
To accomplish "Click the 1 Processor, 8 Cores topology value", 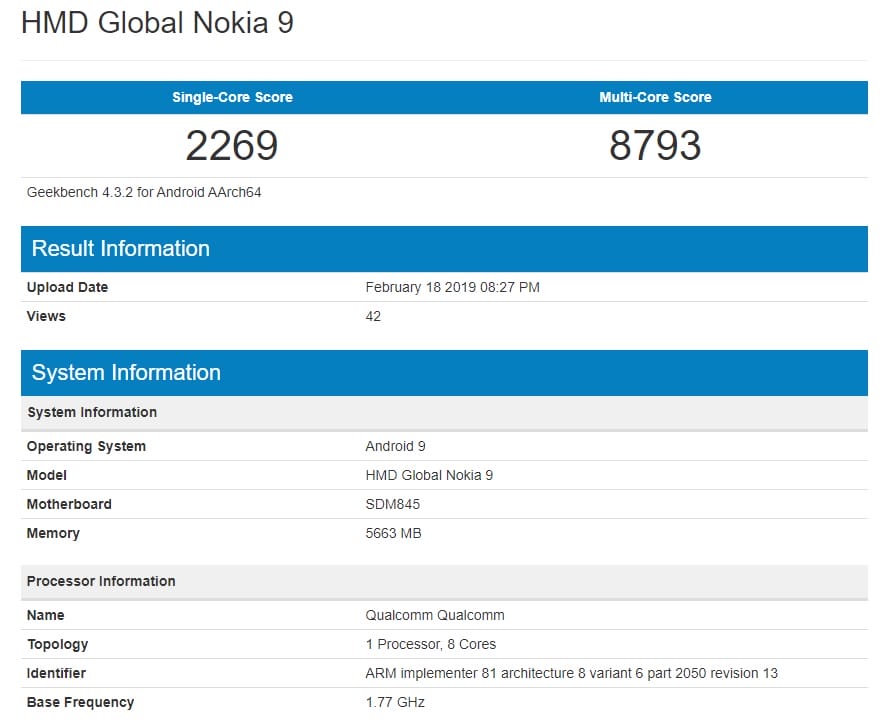I will (430, 644).
